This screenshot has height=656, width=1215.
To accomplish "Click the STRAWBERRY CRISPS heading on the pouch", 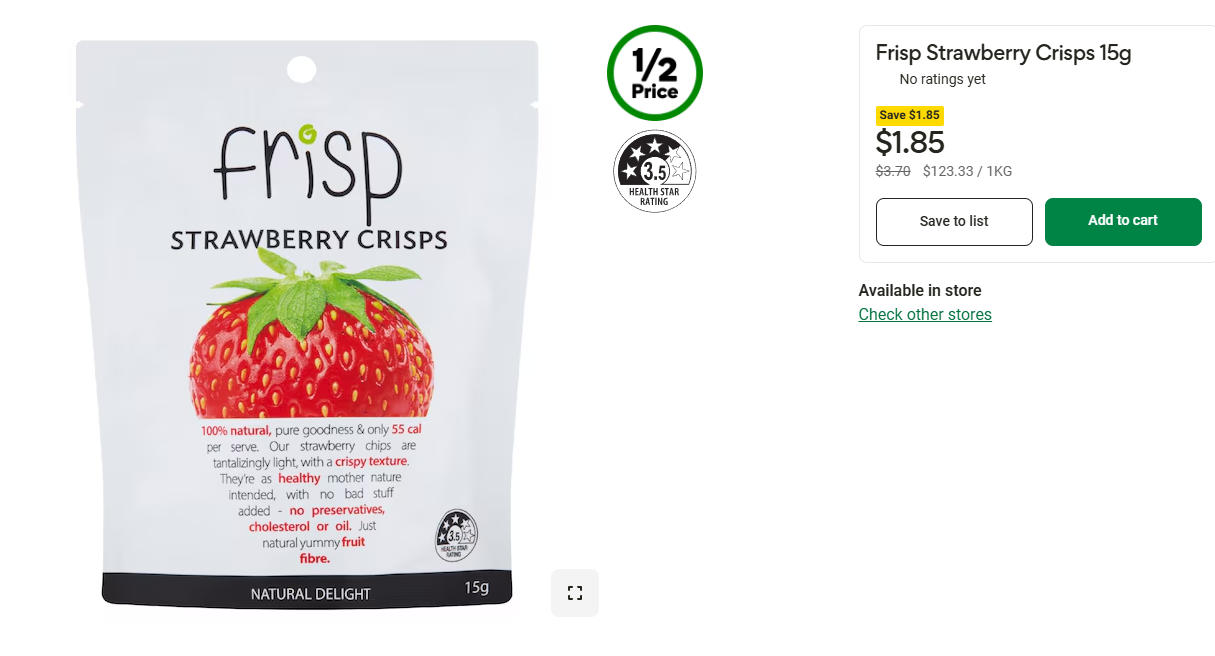I will 309,240.
